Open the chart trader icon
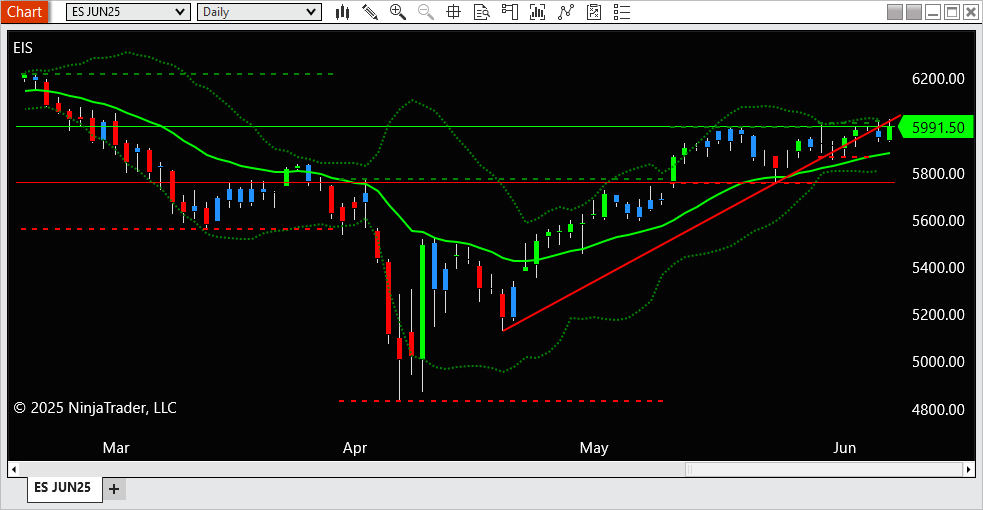The image size is (983, 510). [x=510, y=12]
